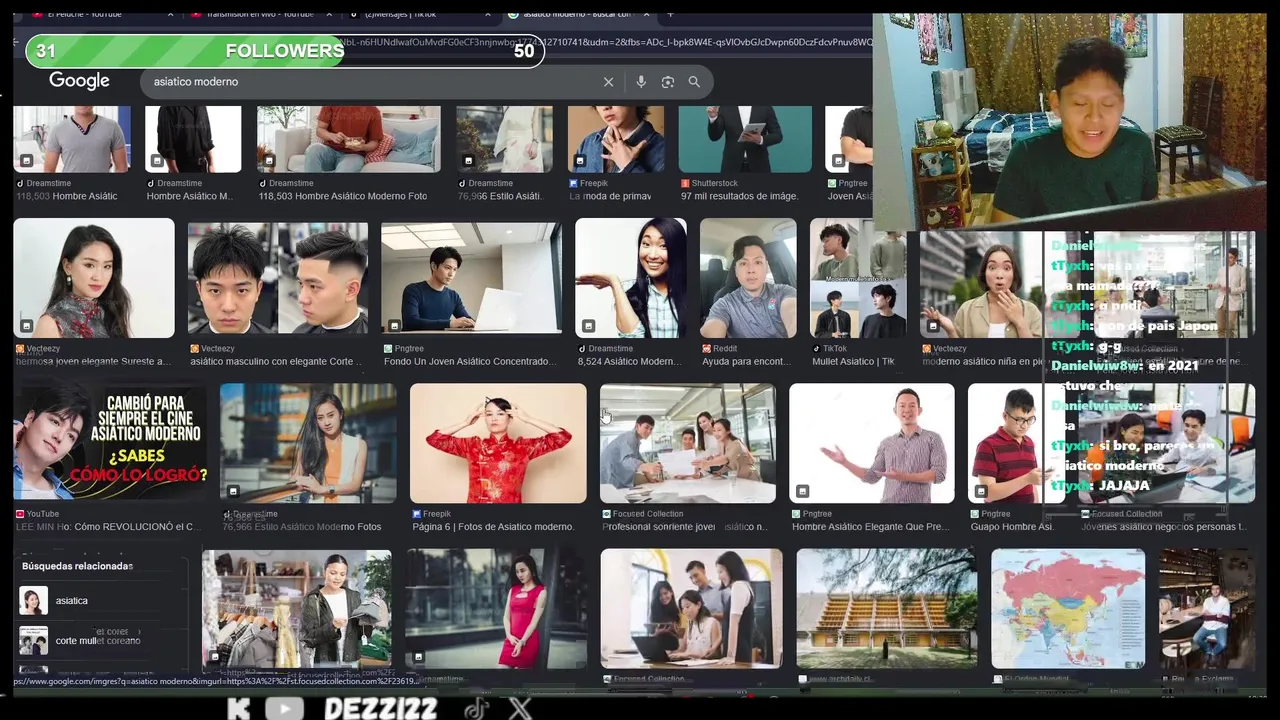This screenshot has height=720, width=1280.
Task: Click the 'Búsquedas relacionadas' heading
Action: tap(78, 566)
